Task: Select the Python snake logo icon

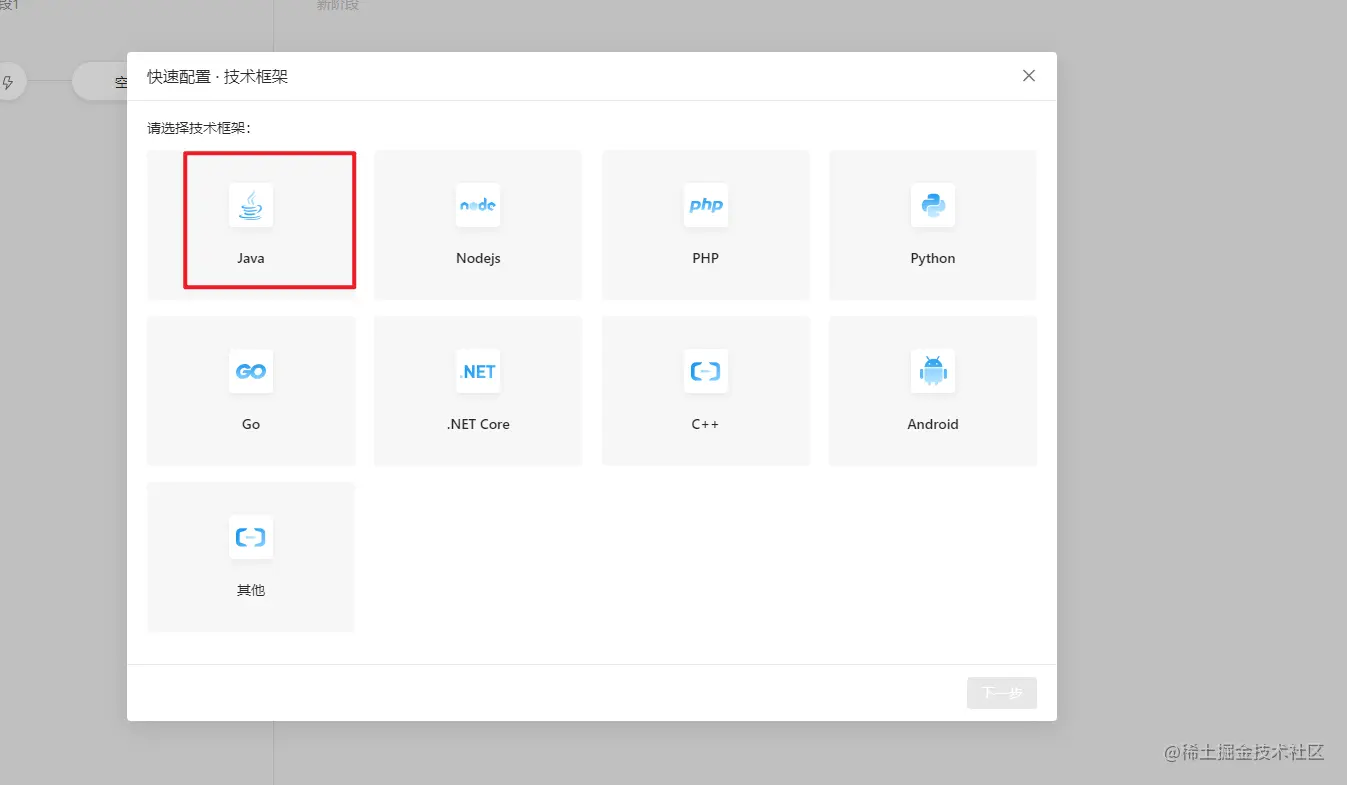Action: 933,205
